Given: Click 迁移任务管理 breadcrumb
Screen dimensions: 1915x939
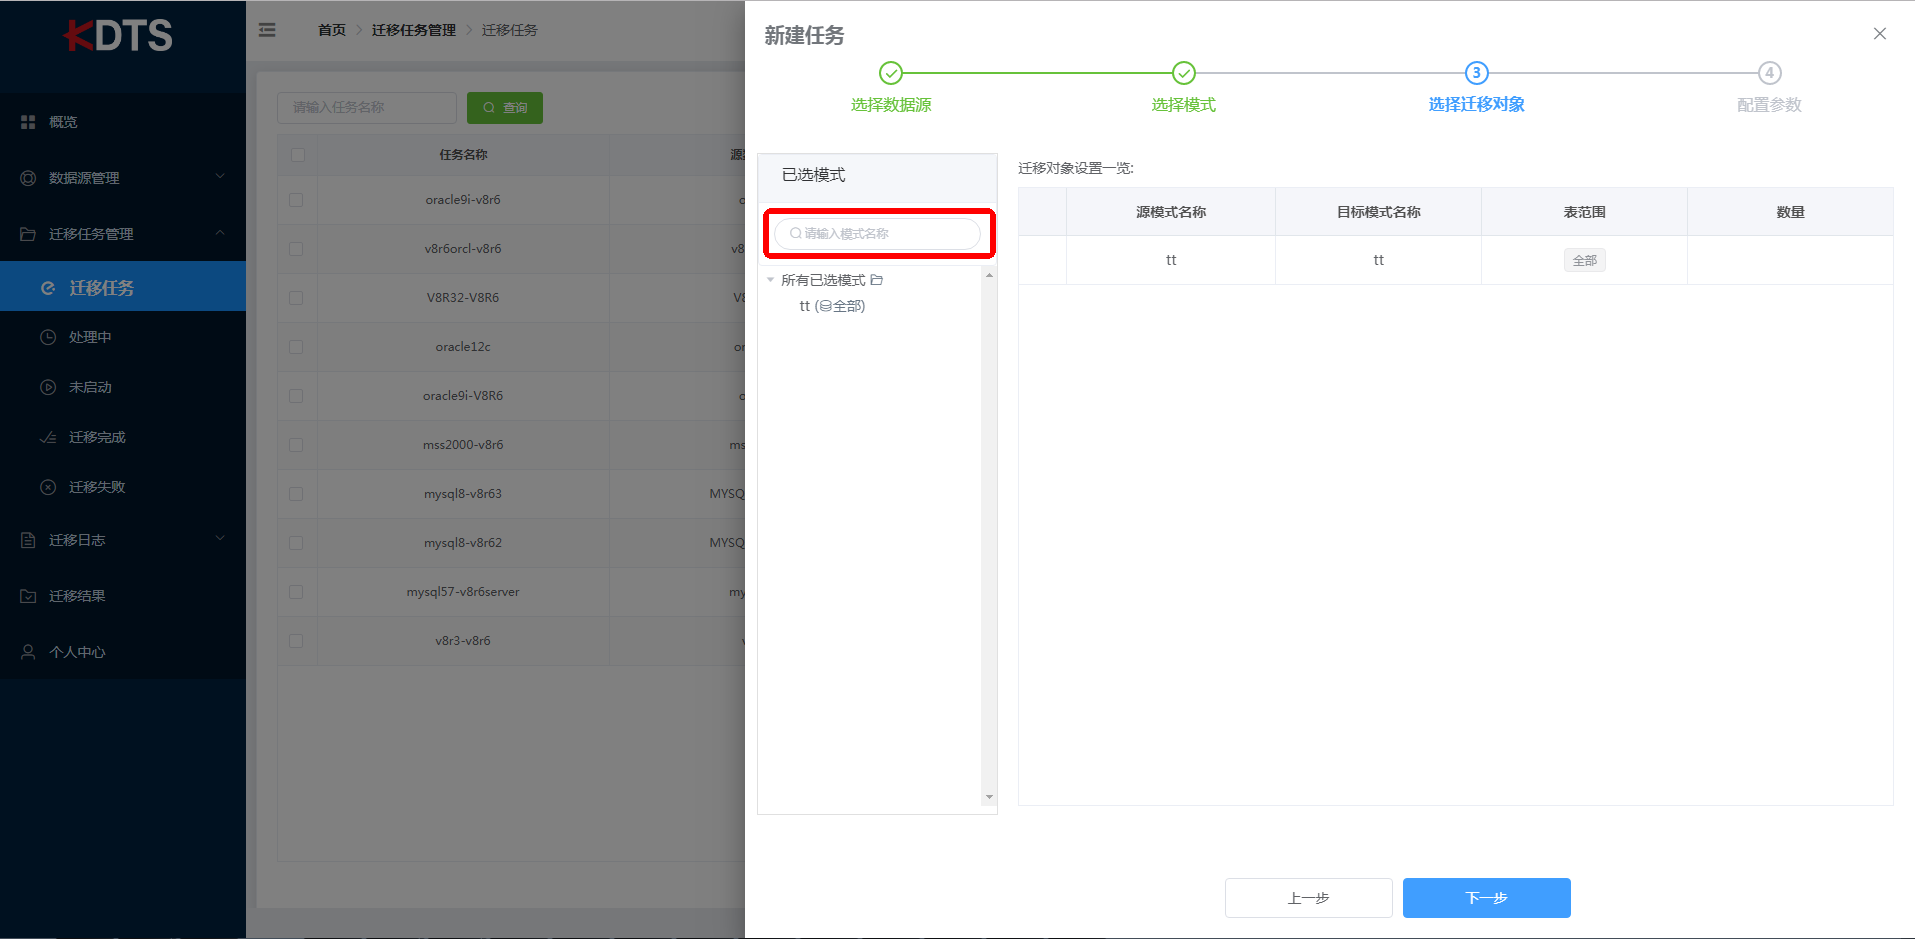Looking at the screenshot, I should pos(414,30).
